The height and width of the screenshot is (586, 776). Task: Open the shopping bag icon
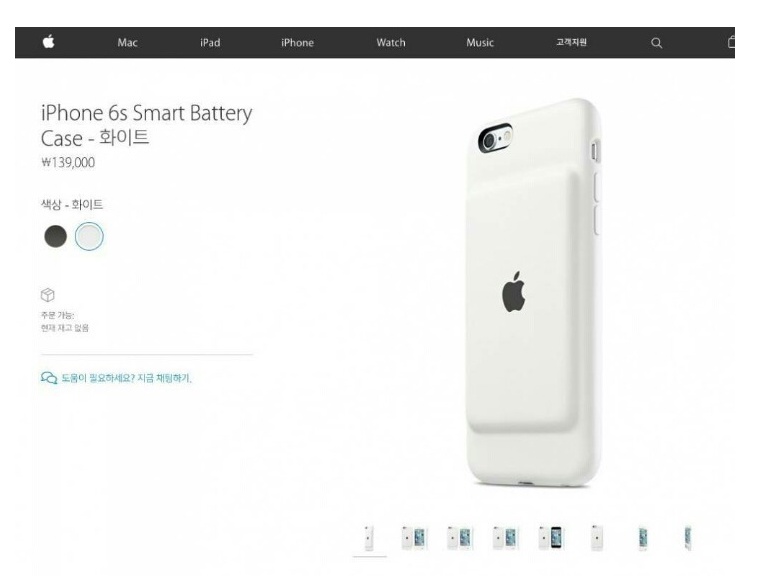coord(731,42)
